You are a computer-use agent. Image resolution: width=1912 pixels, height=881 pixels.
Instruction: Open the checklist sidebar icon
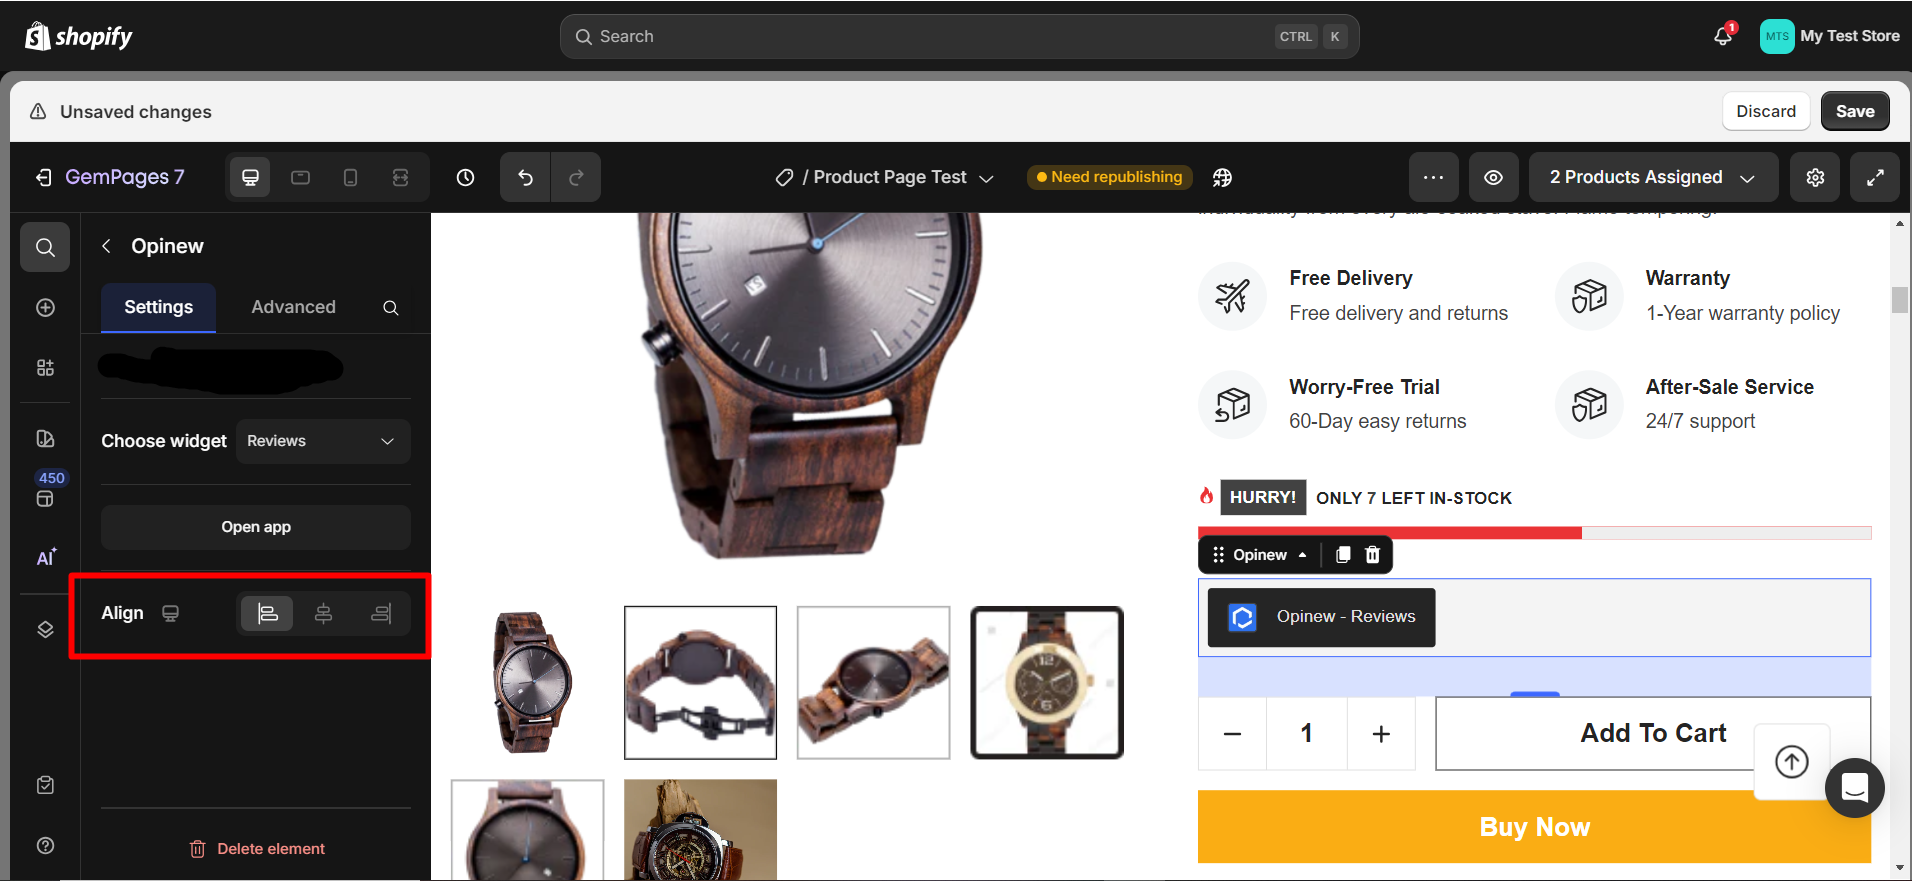coord(45,785)
